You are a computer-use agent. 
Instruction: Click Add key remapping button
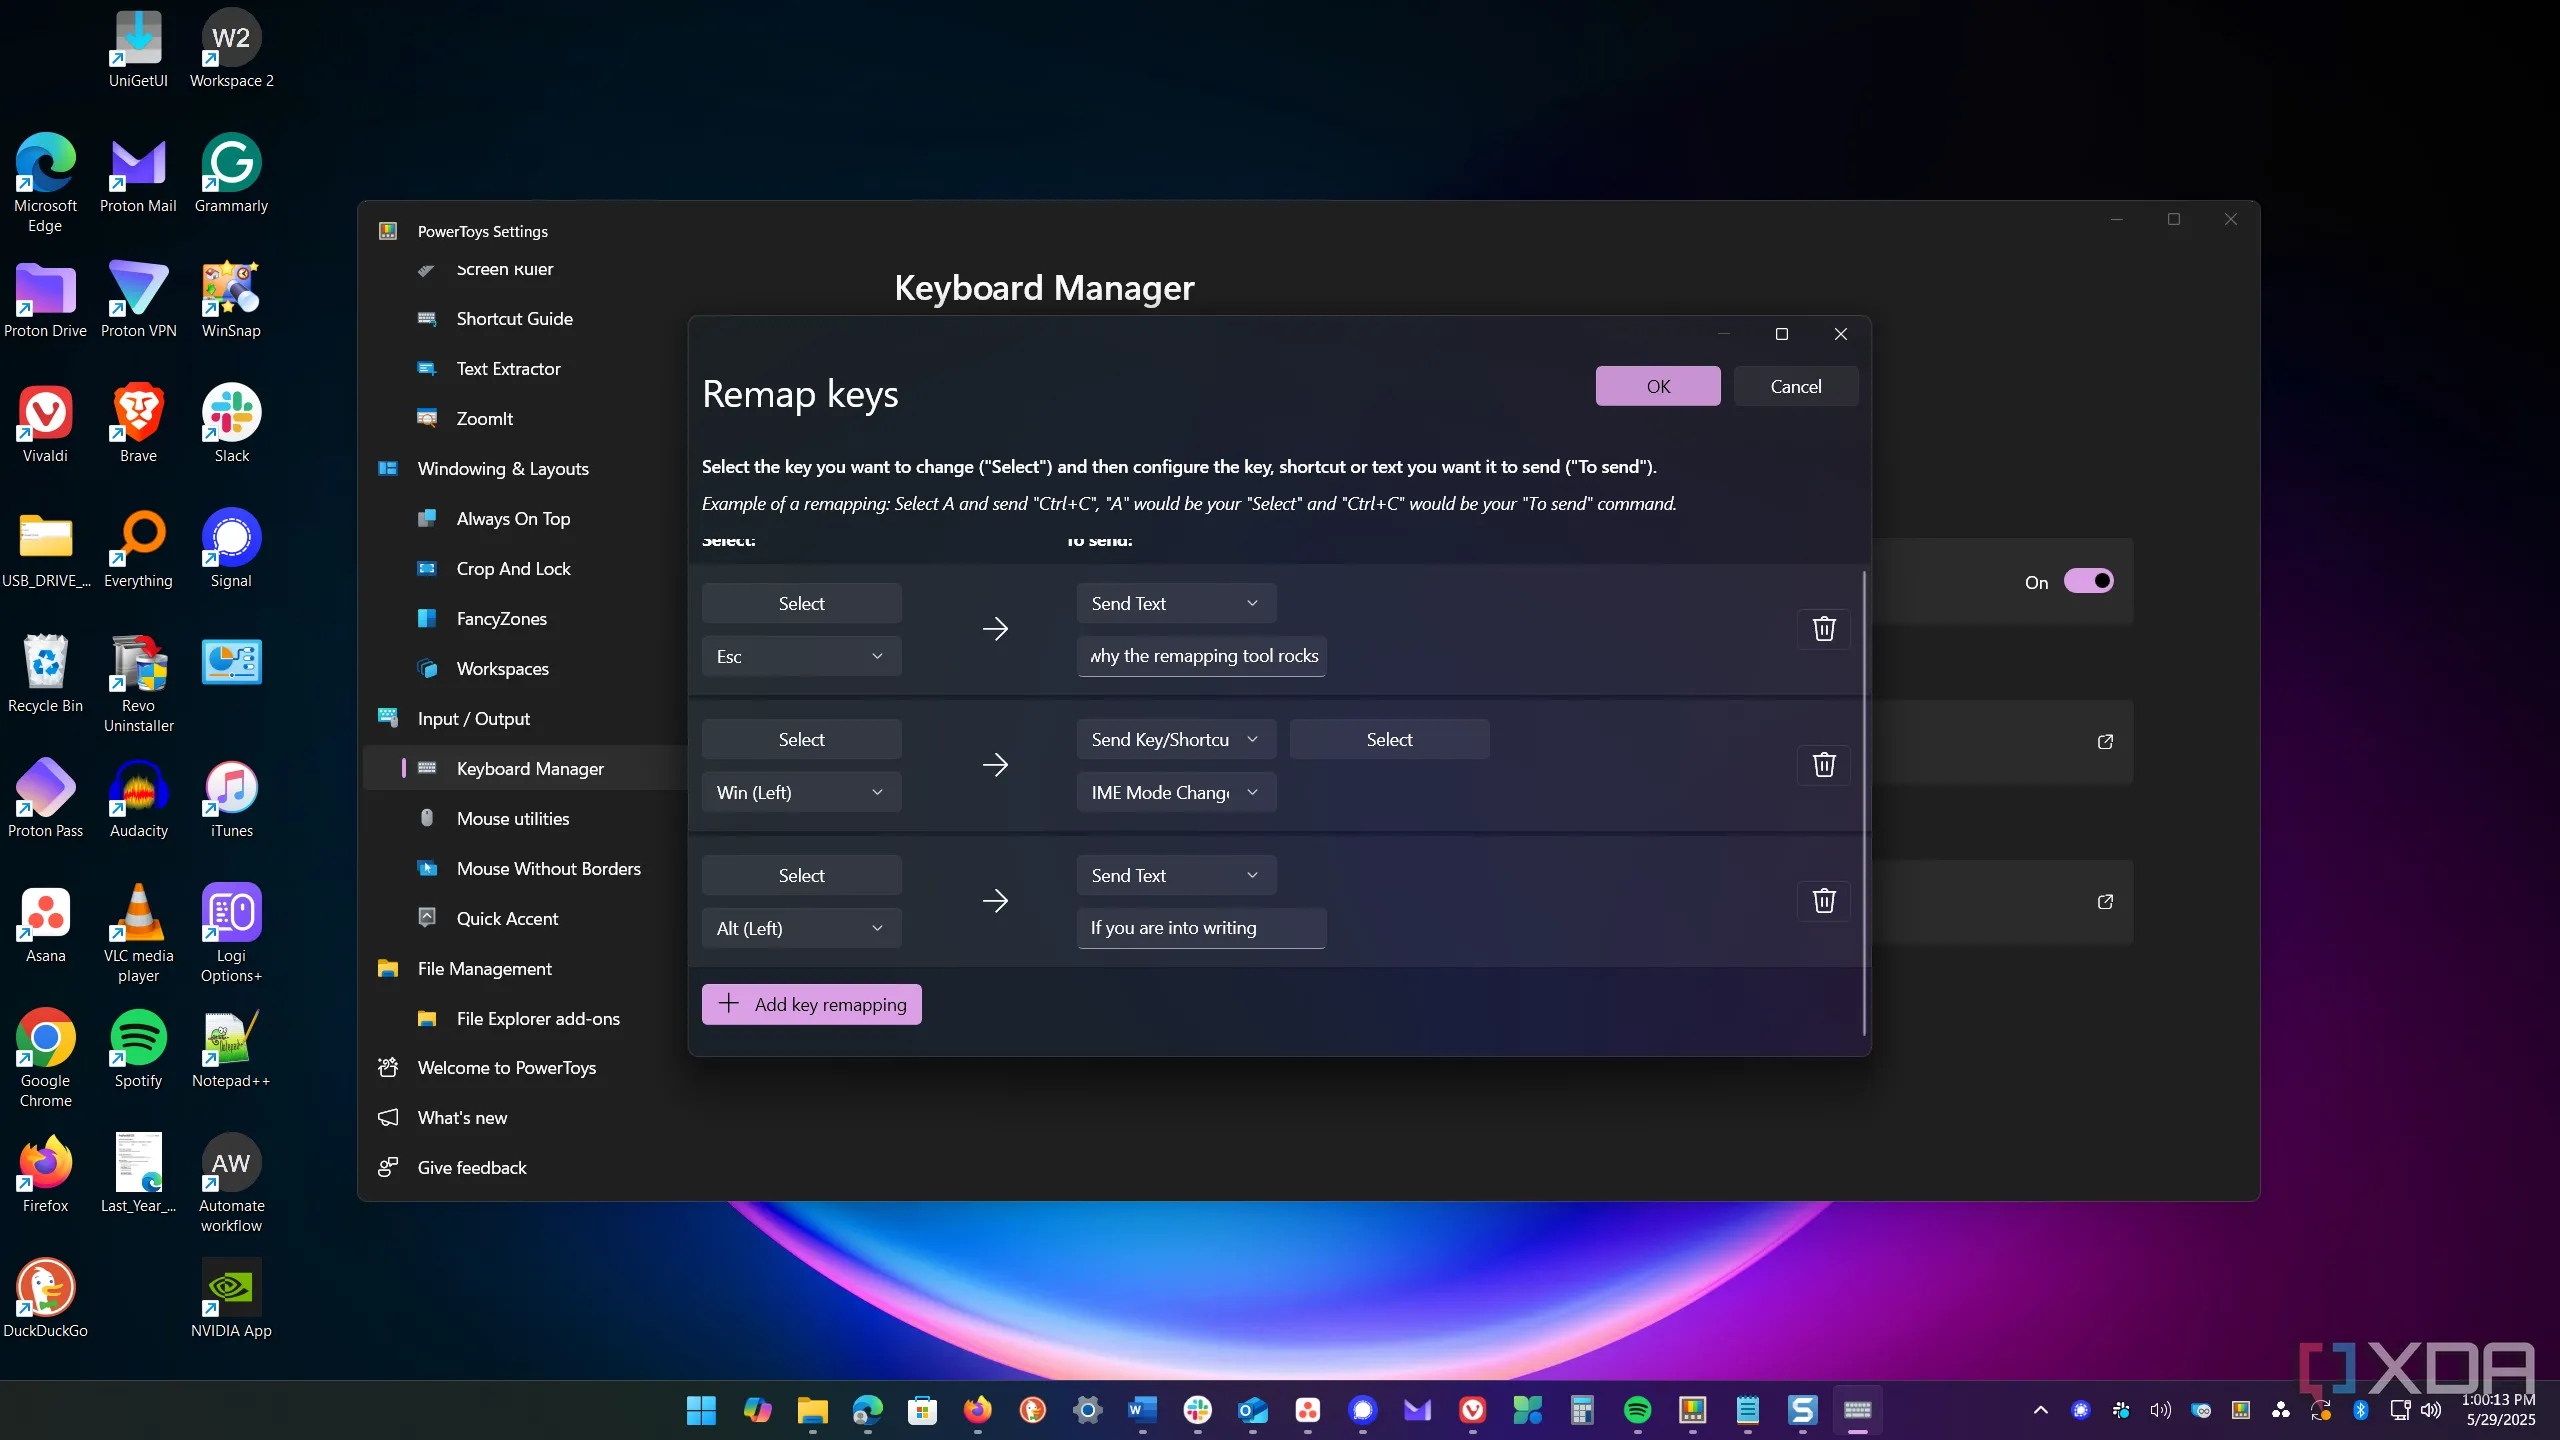coord(811,1005)
